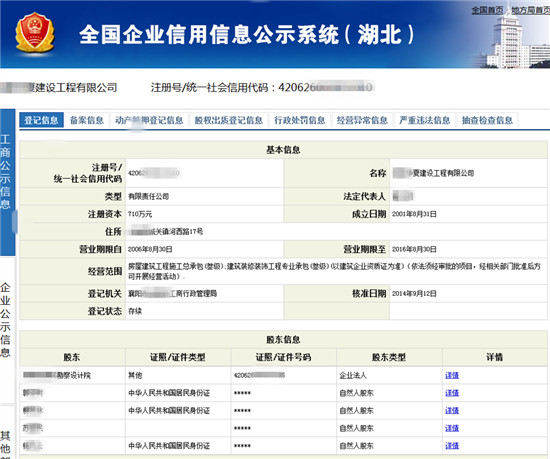550x459 pixels.
Task: Switch to 股权出质登记信息 tab
Action: tap(229, 120)
